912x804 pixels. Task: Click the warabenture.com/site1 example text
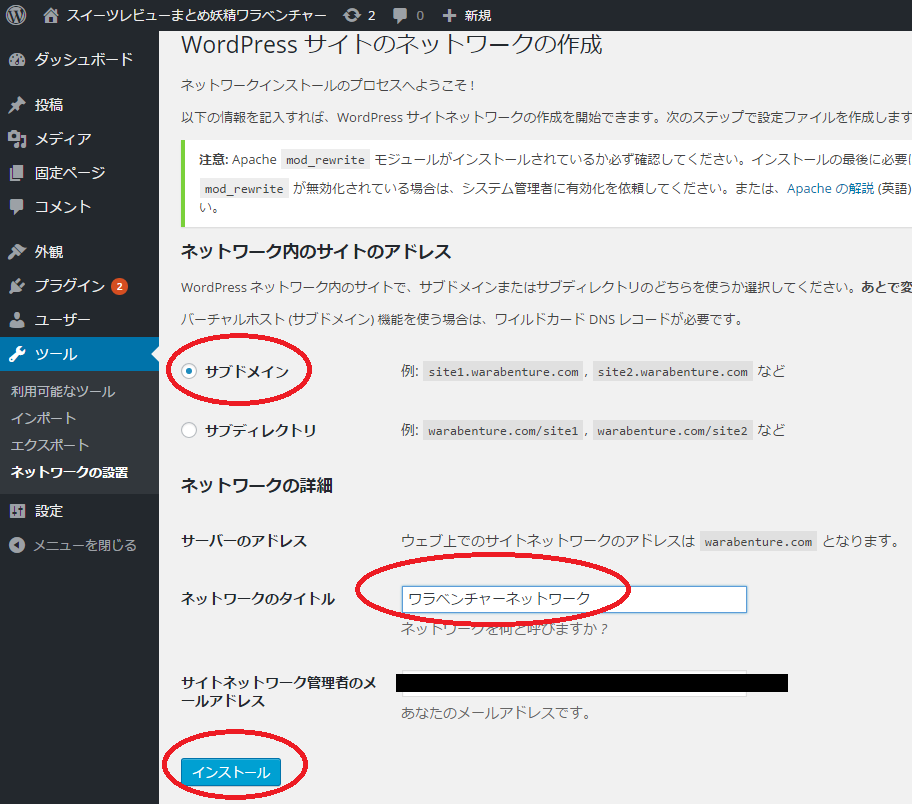pyautogui.click(x=503, y=431)
